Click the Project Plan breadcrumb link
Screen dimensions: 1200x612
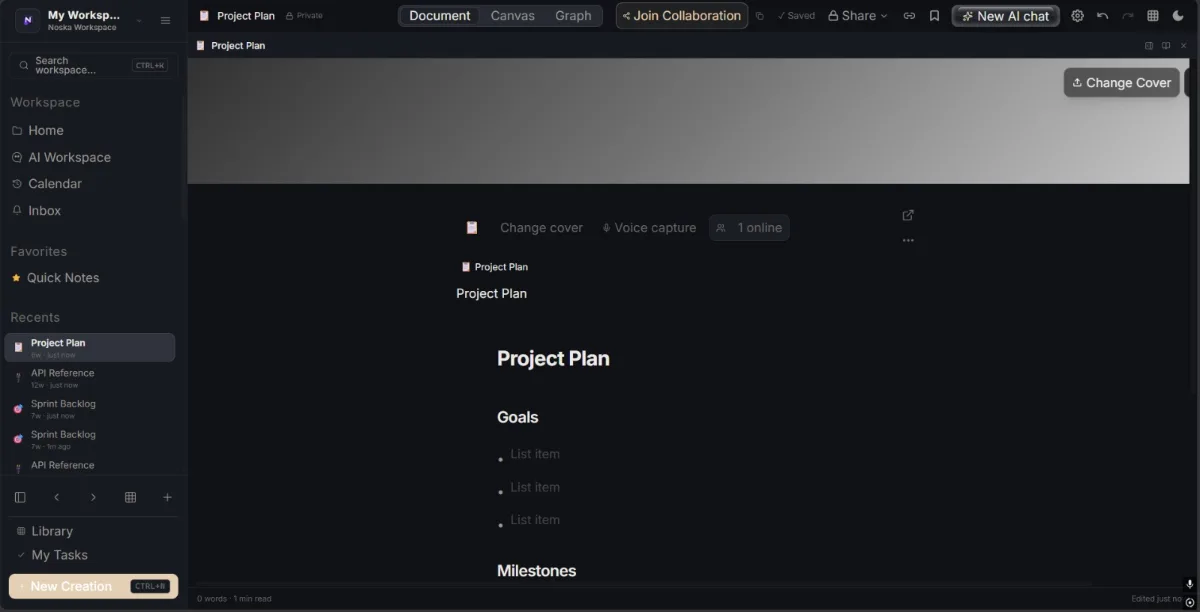coord(494,267)
